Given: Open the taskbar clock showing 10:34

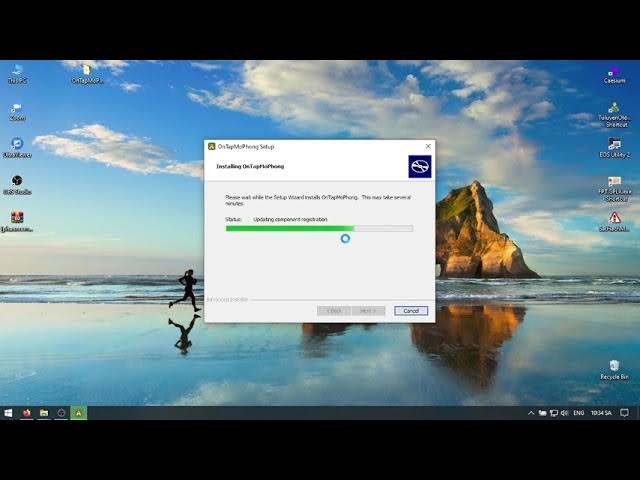Looking at the screenshot, I should click(602, 412).
